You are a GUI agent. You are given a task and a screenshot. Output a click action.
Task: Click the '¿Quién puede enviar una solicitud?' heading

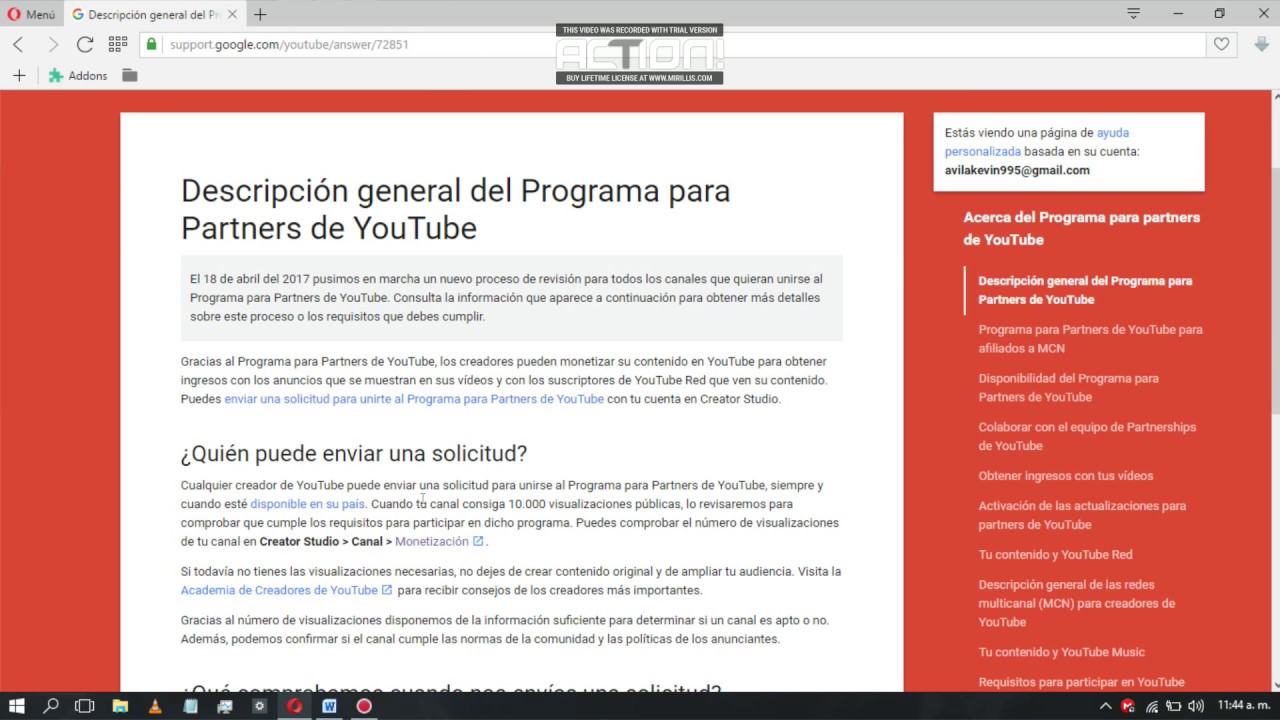click(354, 454)
